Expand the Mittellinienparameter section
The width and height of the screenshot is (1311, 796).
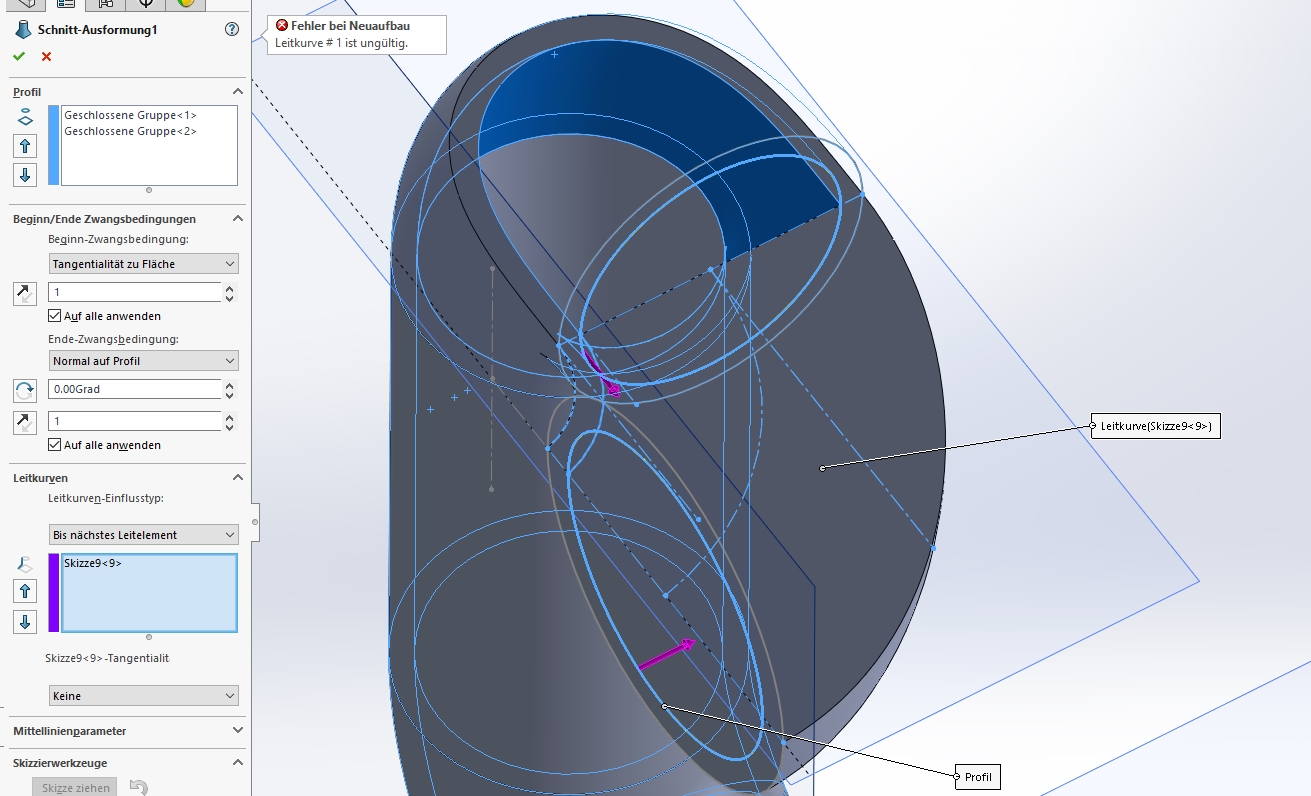click(x=237, y=731)
